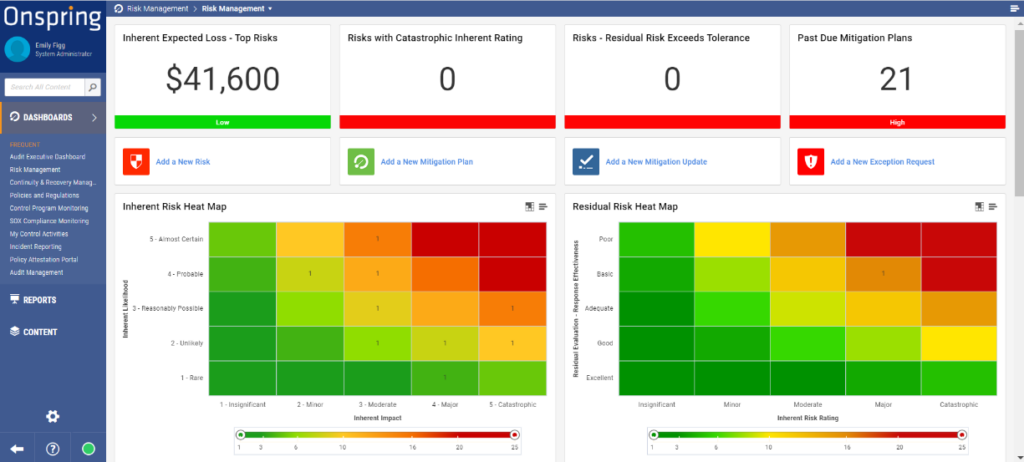The width and height of the screenshot is (1024, 462).
Task: Toggle Inherent Risk Heat Map chart view icon
Action: [529, 207]
